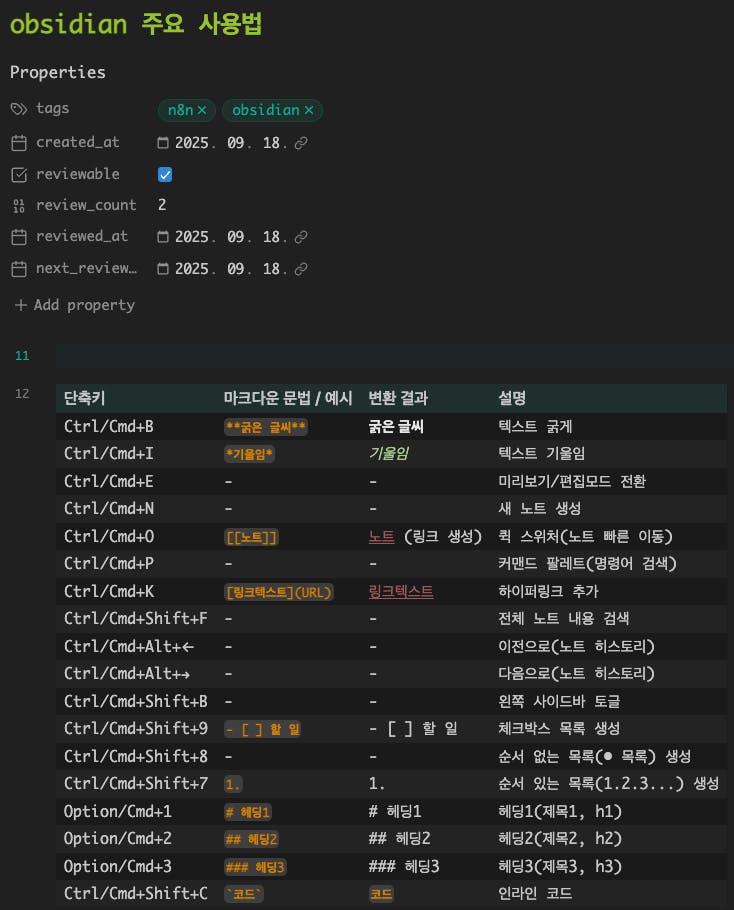Open daily note link of created_at date

pos(301,143)
